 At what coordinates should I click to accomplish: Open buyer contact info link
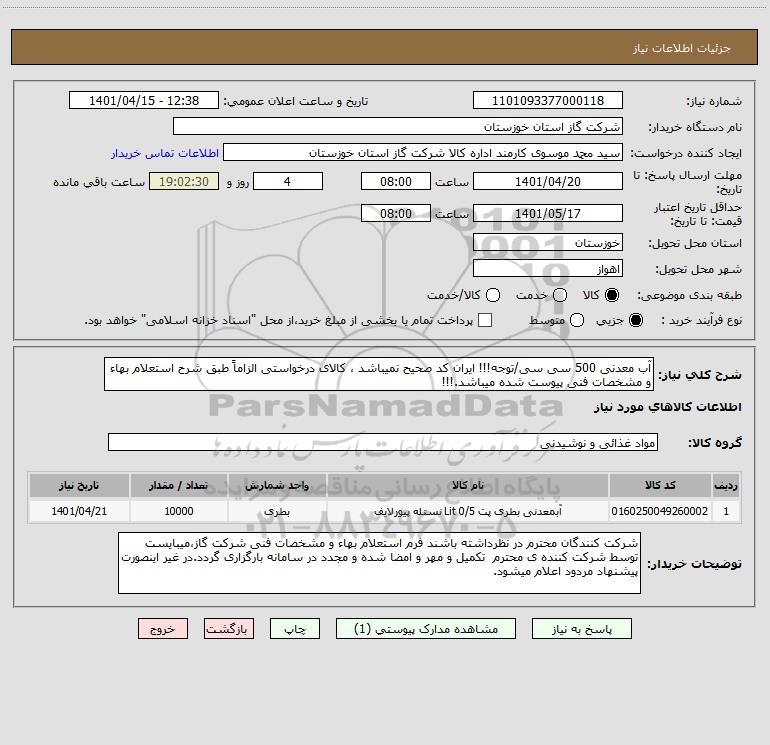[x=165, y=153]
